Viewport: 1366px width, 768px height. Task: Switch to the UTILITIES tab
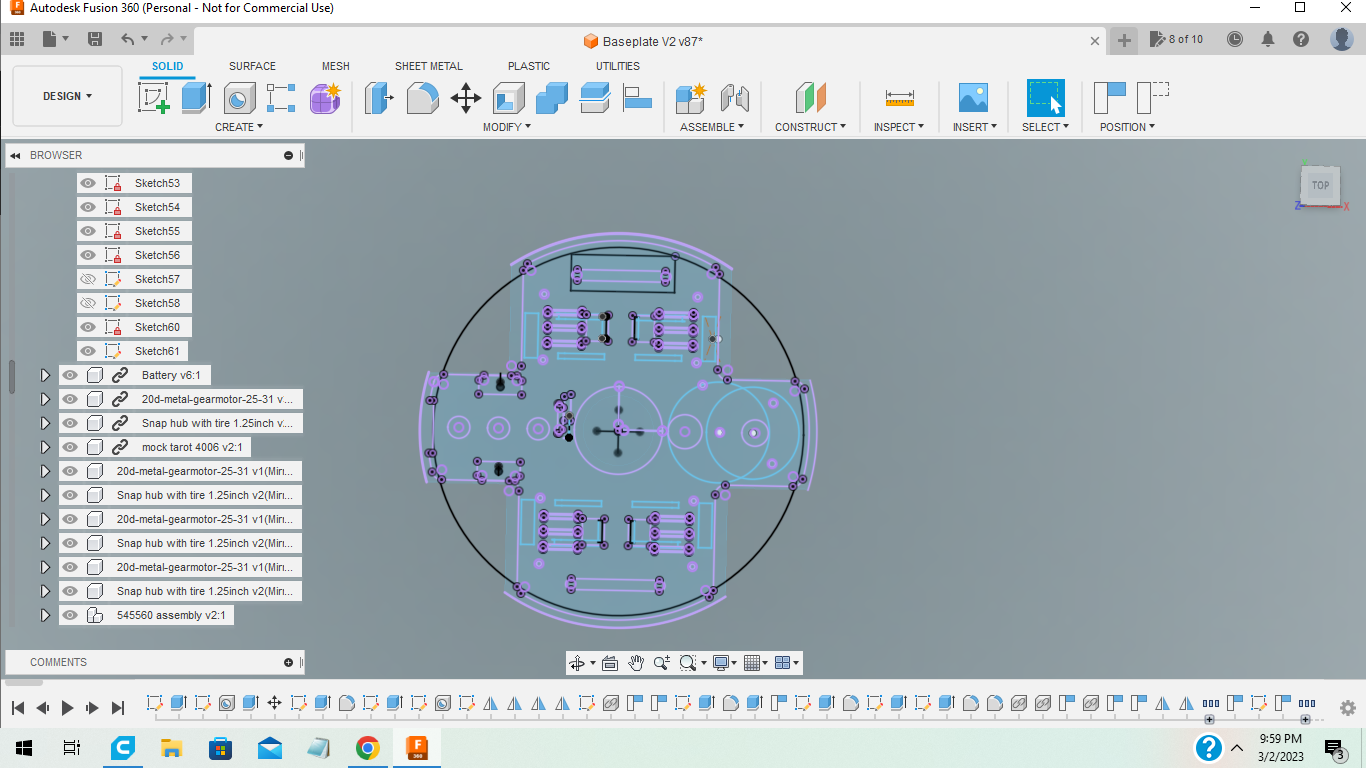point(618,66)
